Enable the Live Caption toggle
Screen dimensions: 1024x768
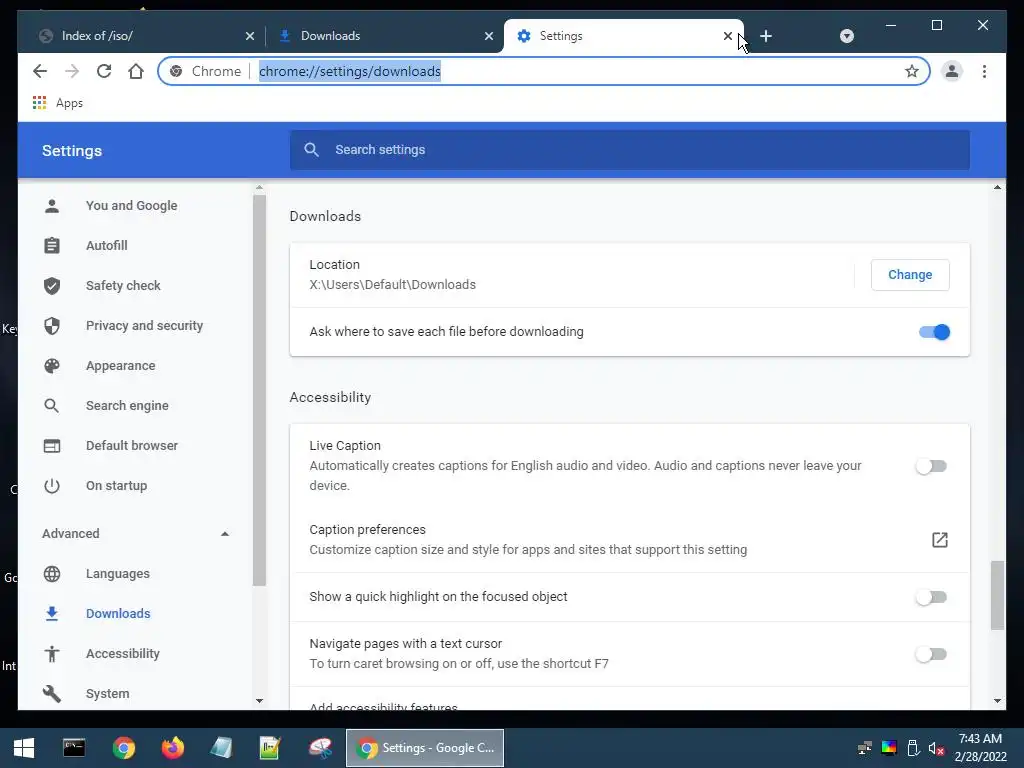coord(931,466)
